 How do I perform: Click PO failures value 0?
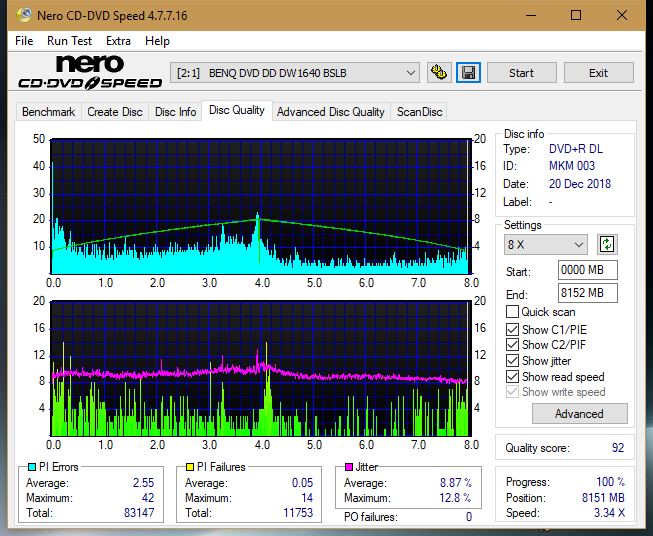click(x=469, y=517)
